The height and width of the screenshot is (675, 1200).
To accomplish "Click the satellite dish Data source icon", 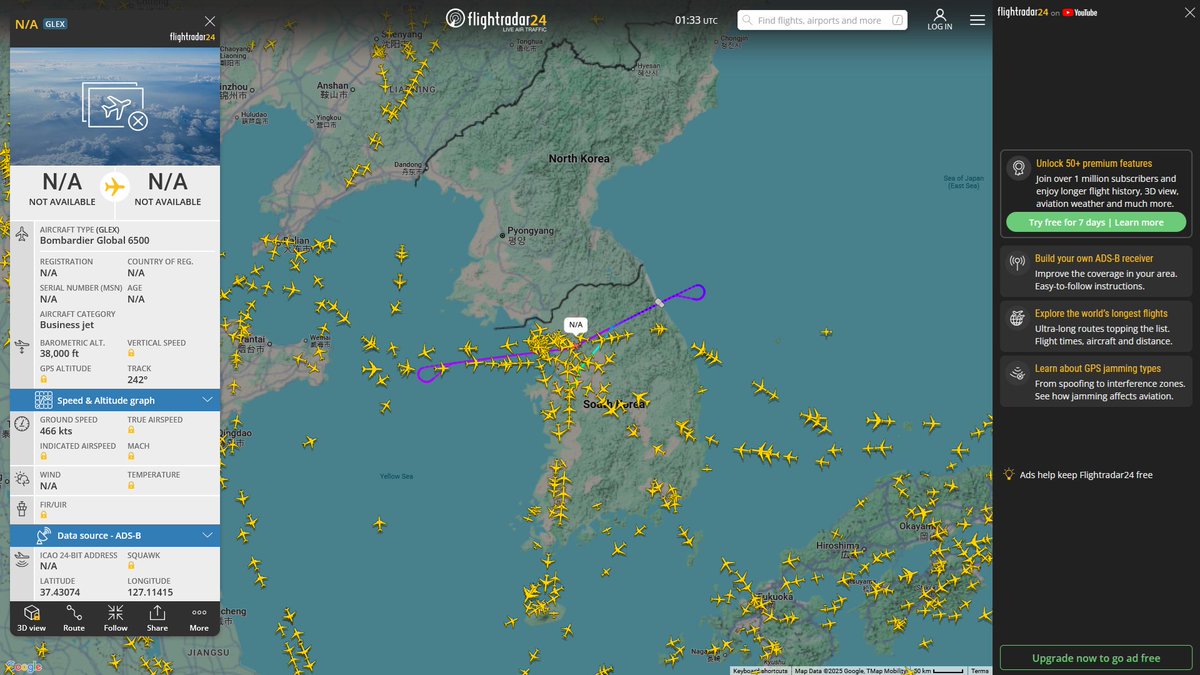I will tap(43, 535).
